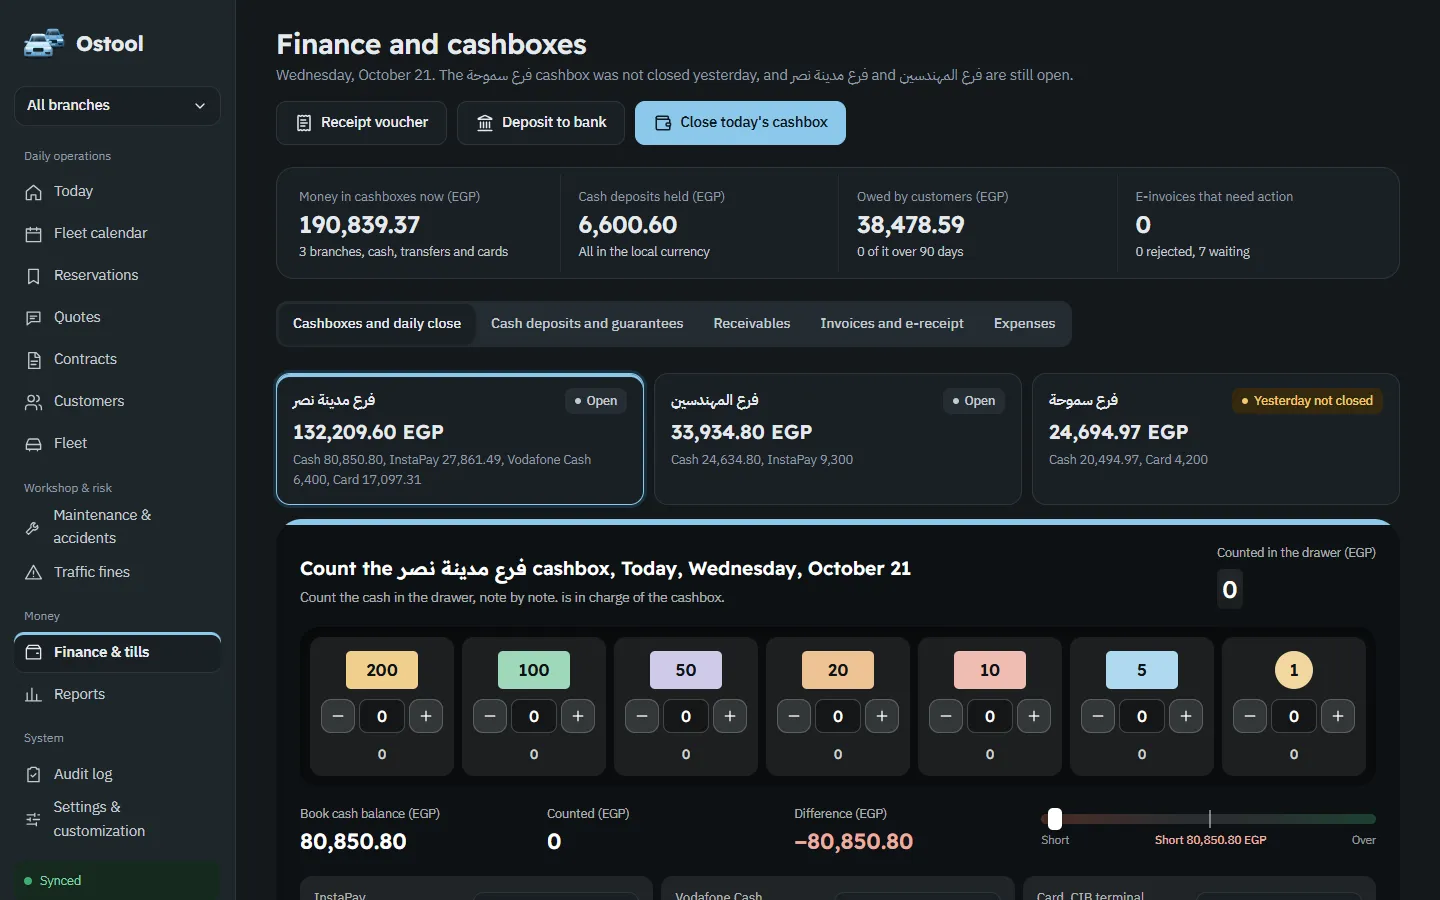
Task: Open Cash deposits and guarantees tab
Action: 587,324
